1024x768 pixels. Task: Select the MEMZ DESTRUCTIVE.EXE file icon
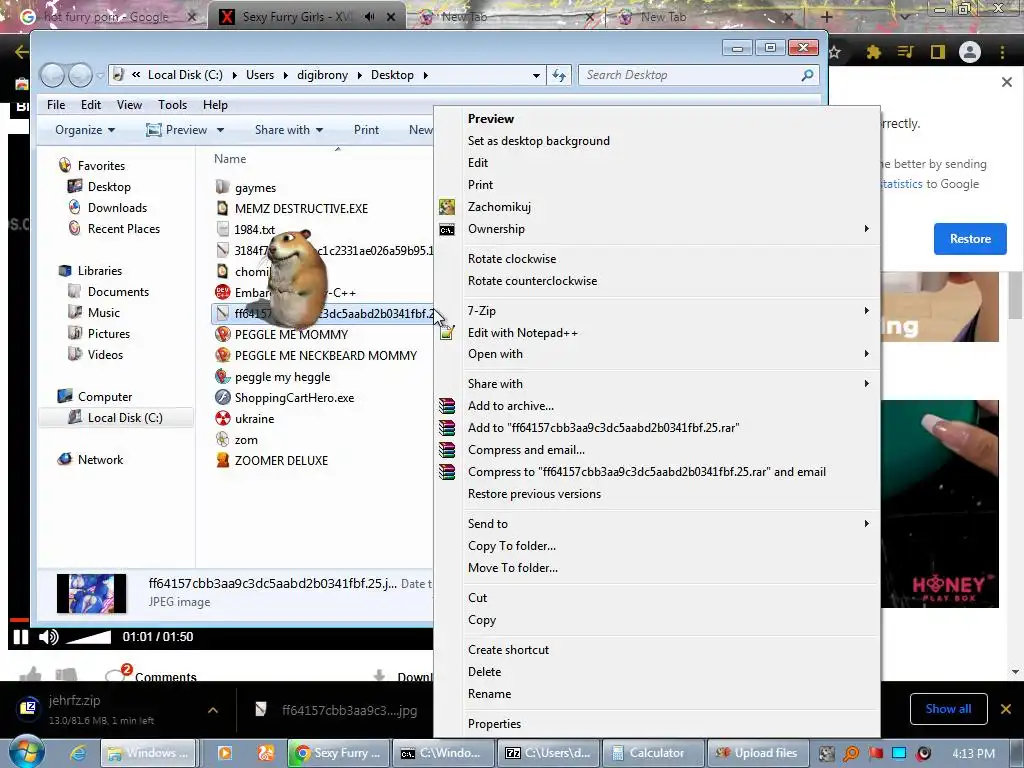(223, 208)
